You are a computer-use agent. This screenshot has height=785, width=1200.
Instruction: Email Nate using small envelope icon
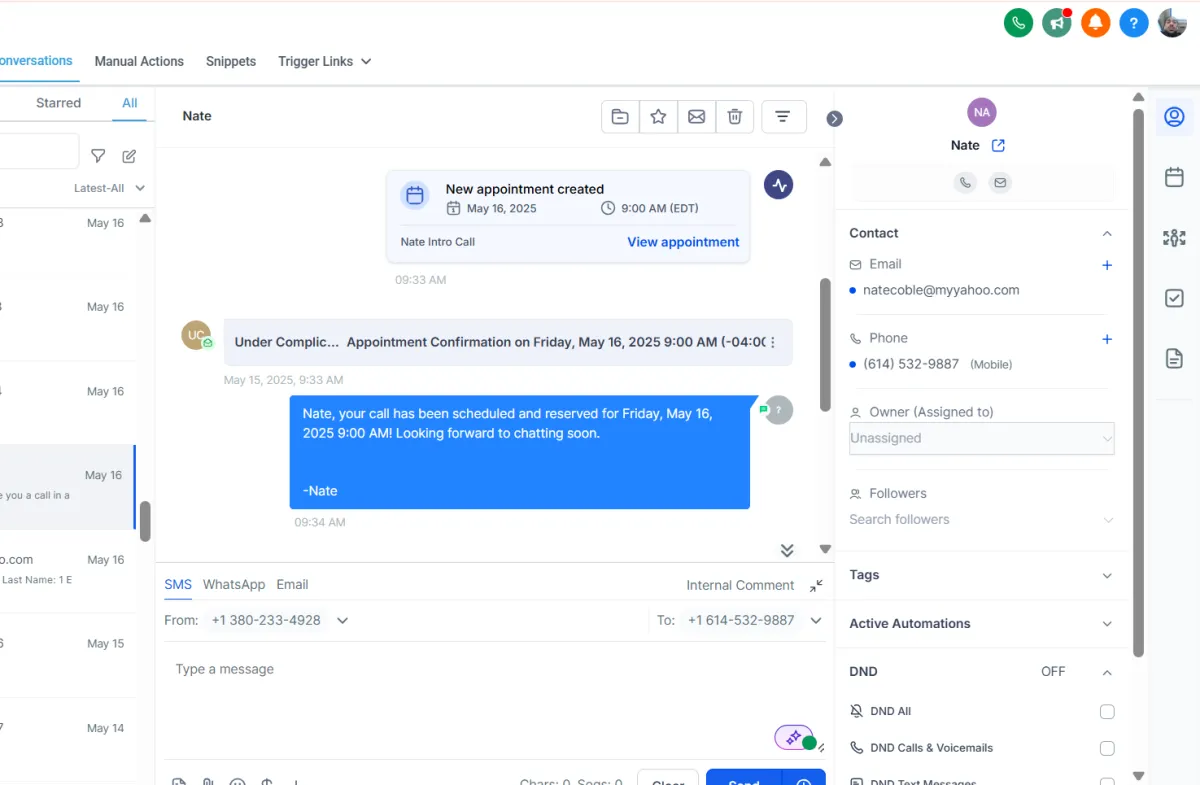coord(1000,183)
